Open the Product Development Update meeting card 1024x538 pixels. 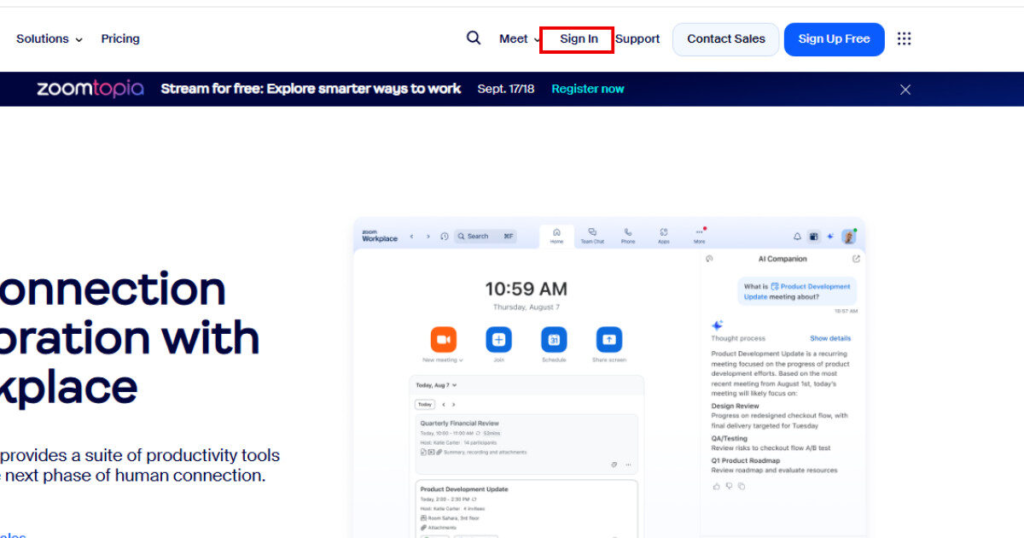point(526,509)
